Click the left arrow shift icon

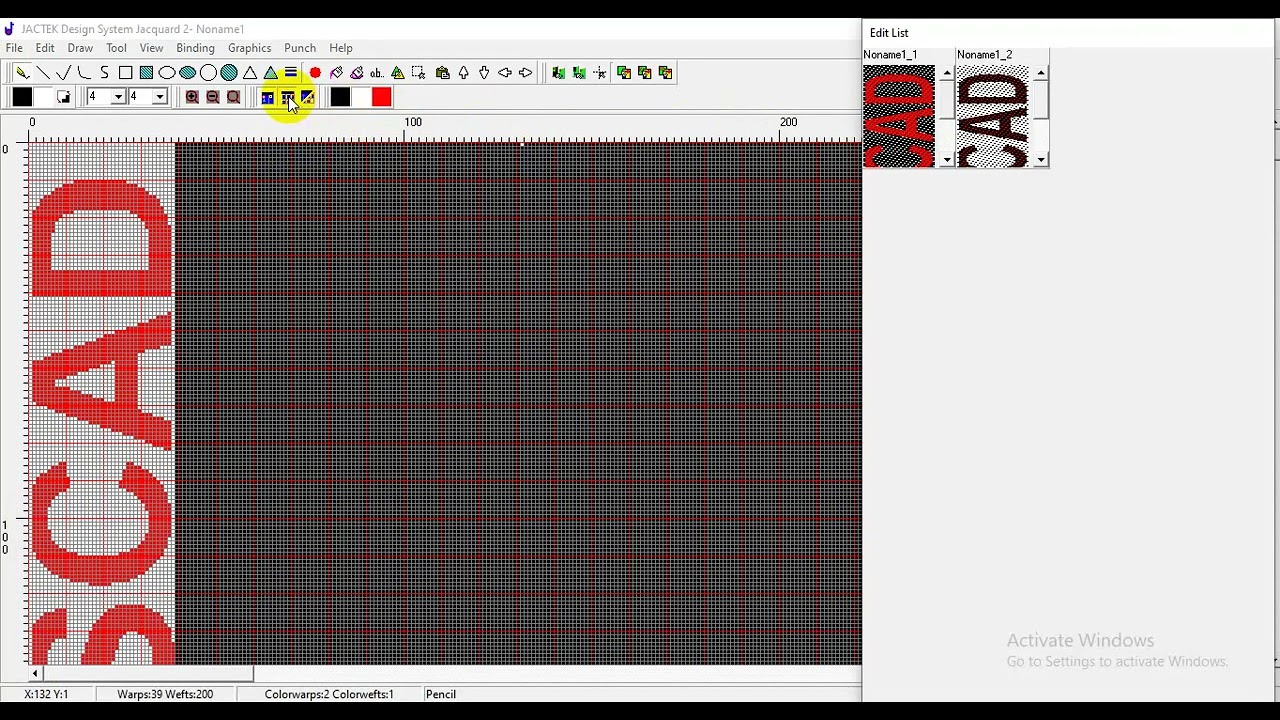tap(505, 72)
